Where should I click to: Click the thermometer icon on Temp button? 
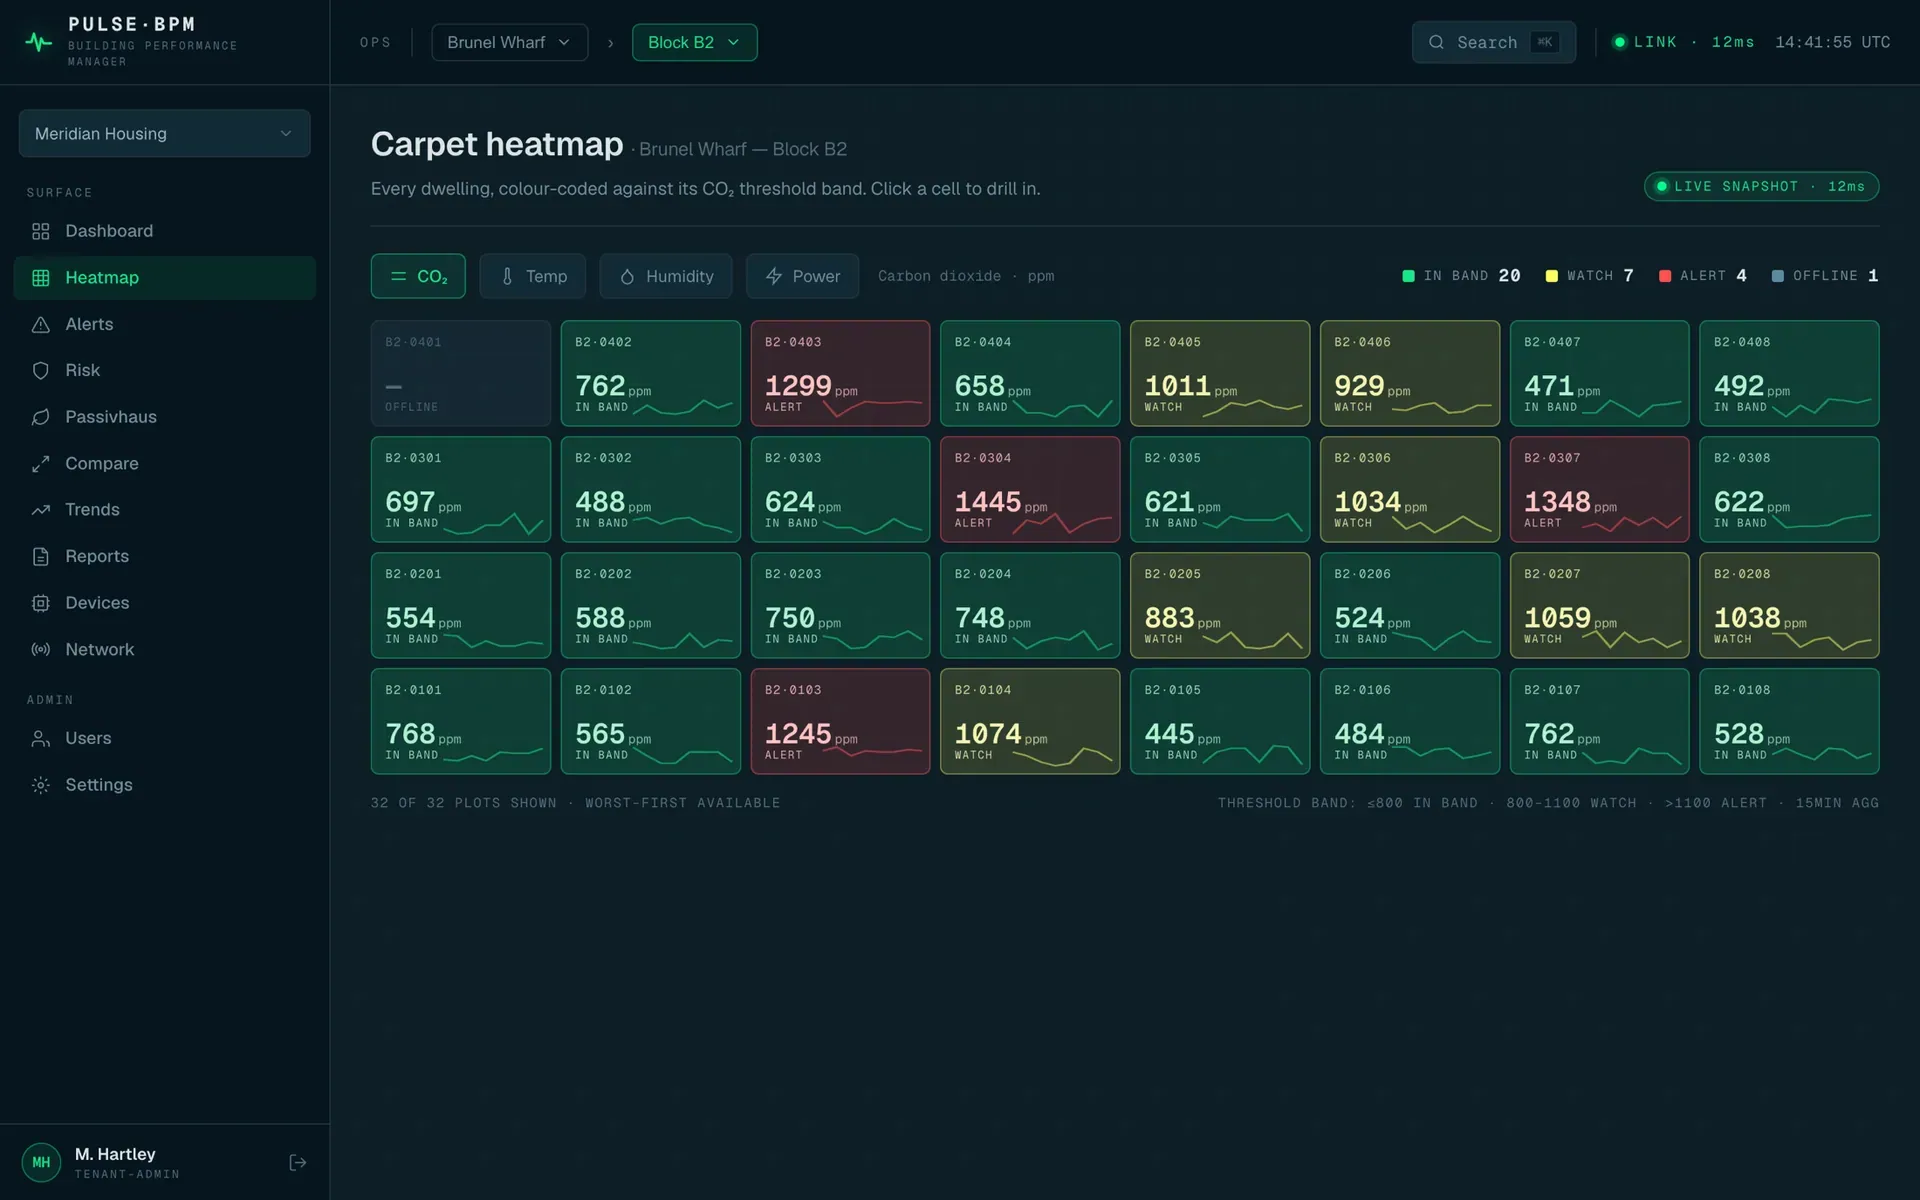tap(507, 276)
